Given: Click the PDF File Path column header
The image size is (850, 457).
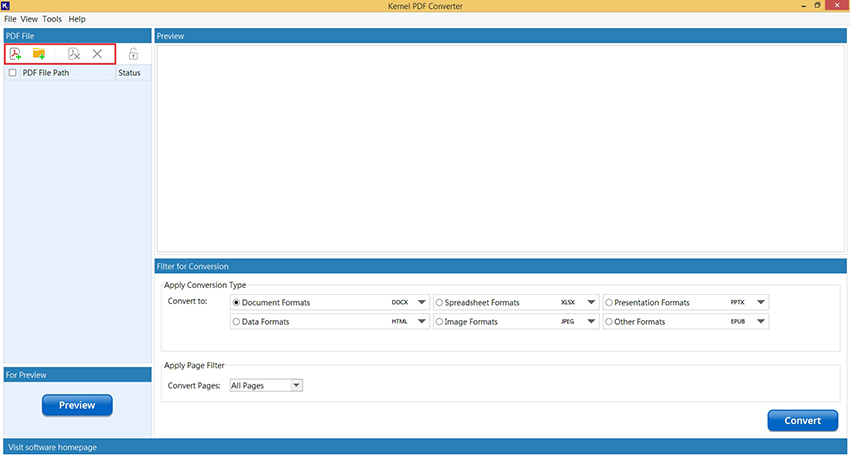Looking at the screenshot, I should (x=68, y=73).
